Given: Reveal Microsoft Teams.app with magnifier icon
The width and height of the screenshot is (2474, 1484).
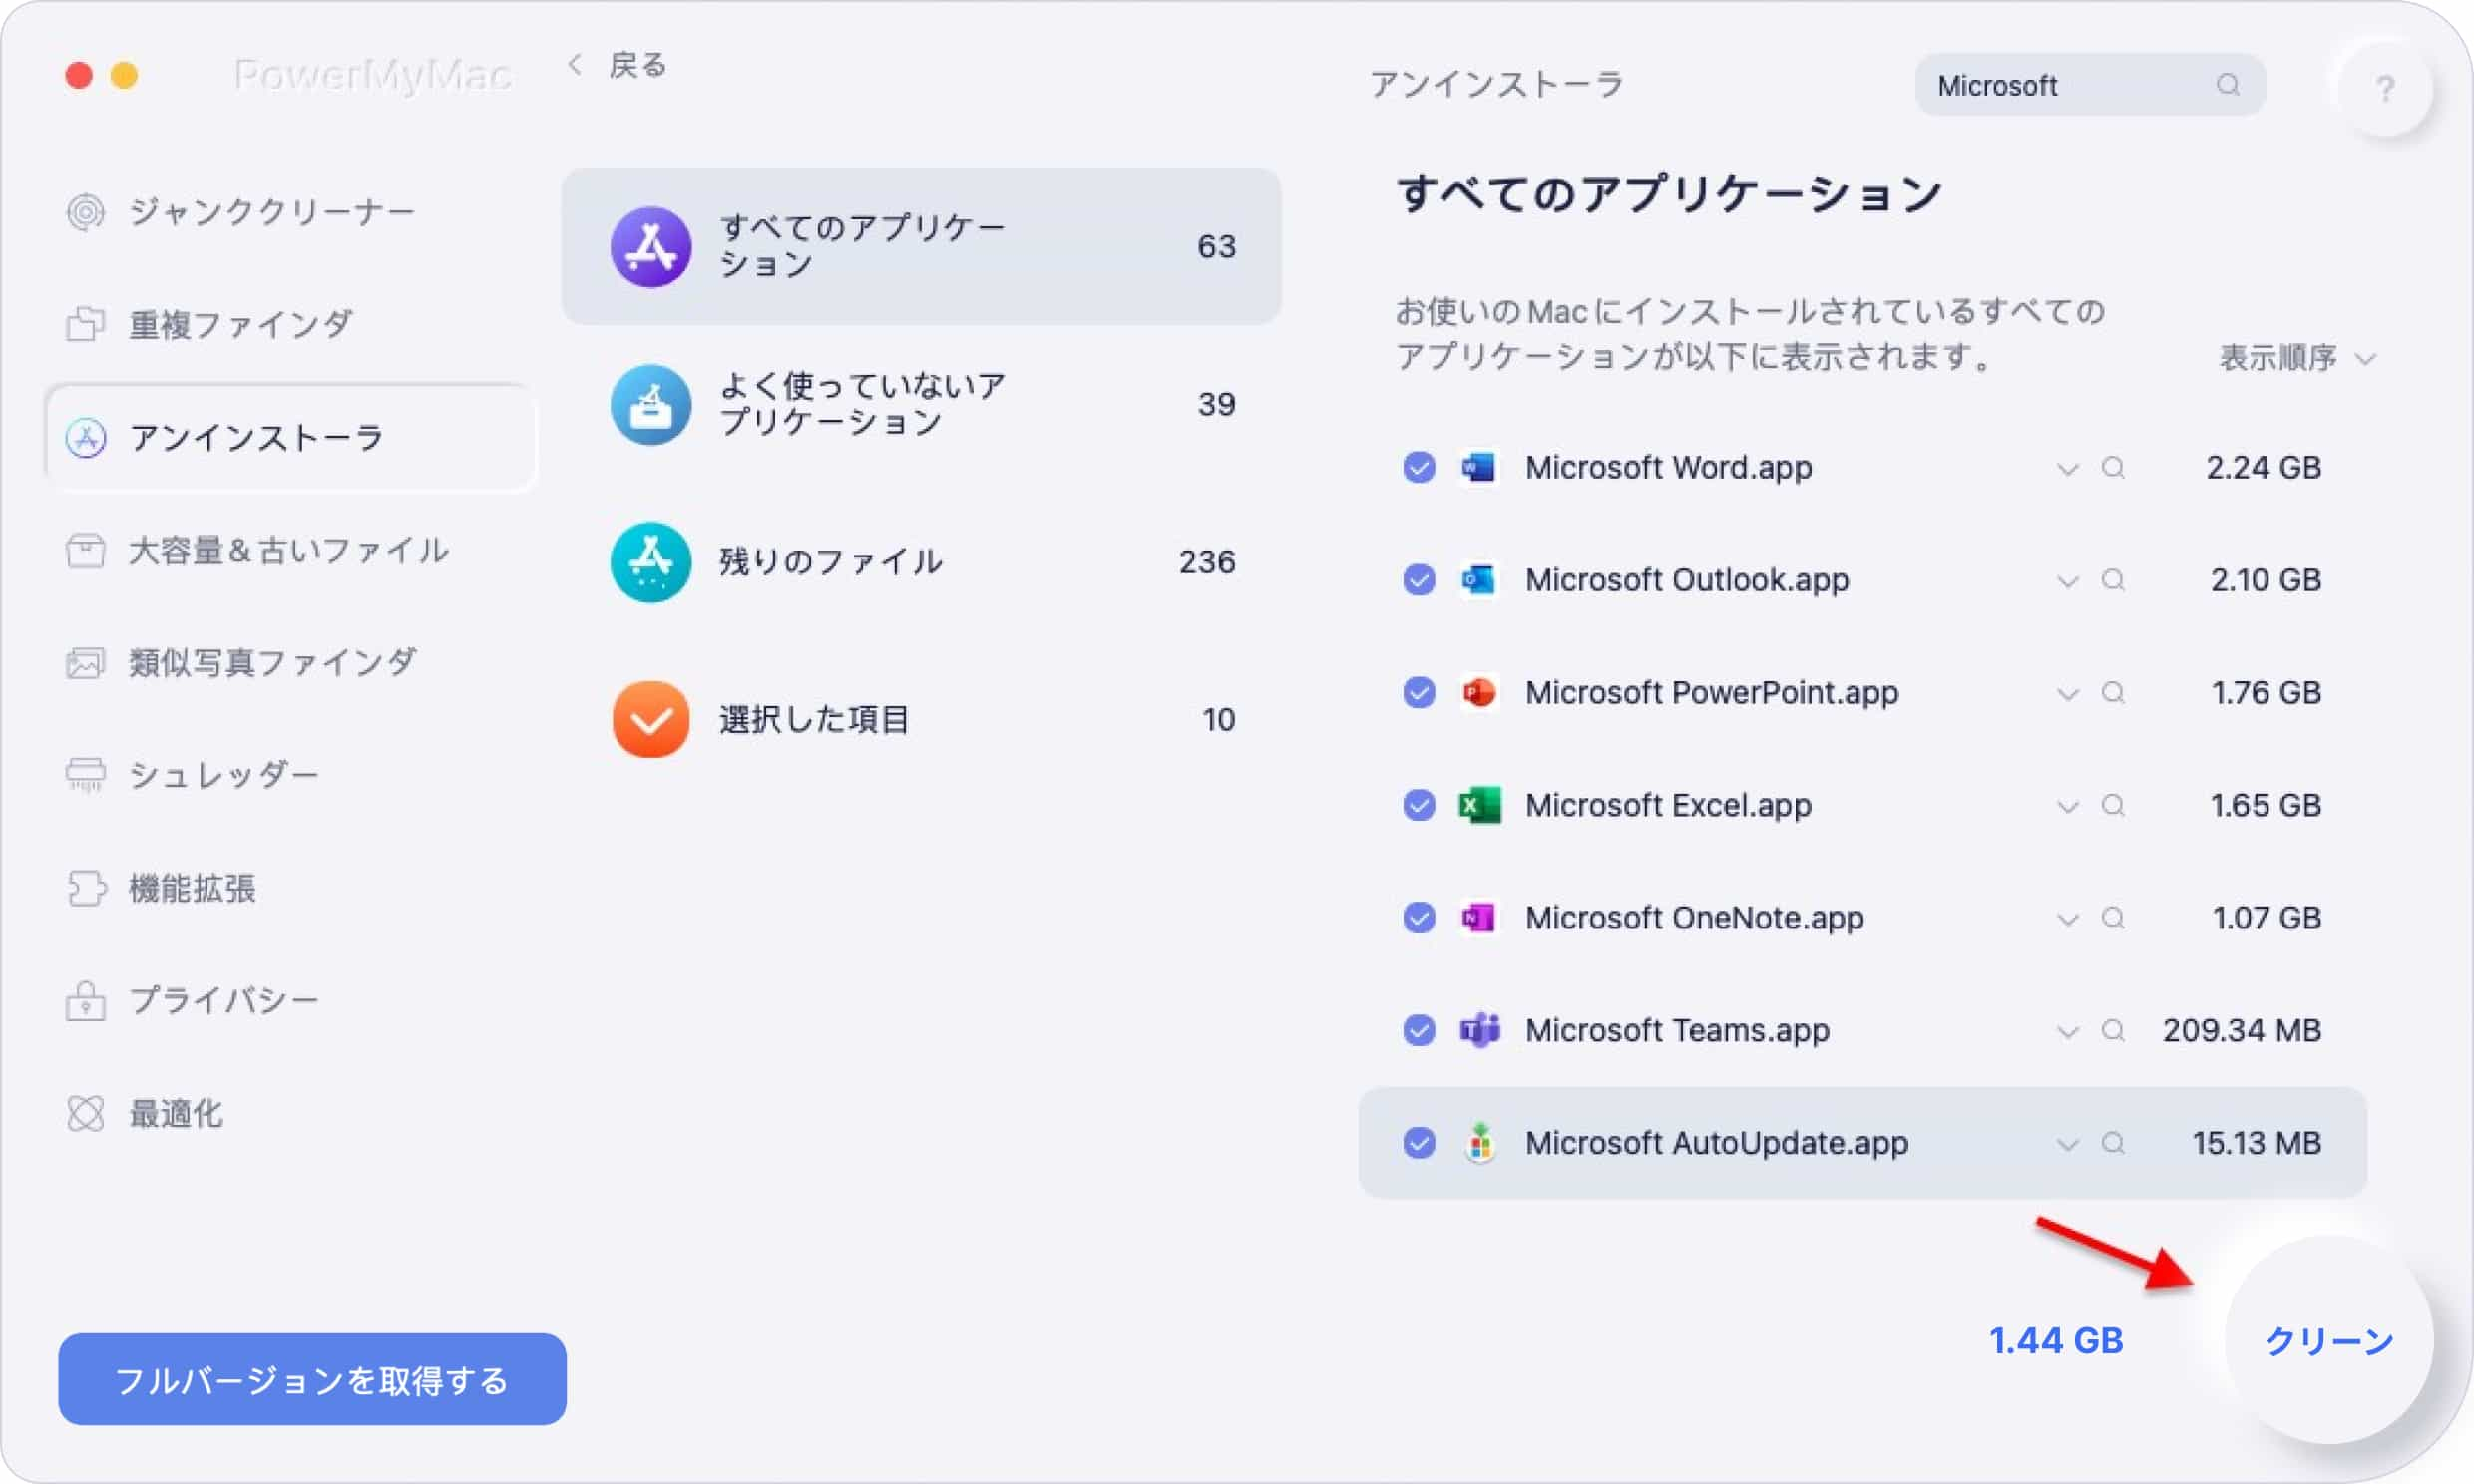Looking at the screenshot, I should tap(2113, 1030).
